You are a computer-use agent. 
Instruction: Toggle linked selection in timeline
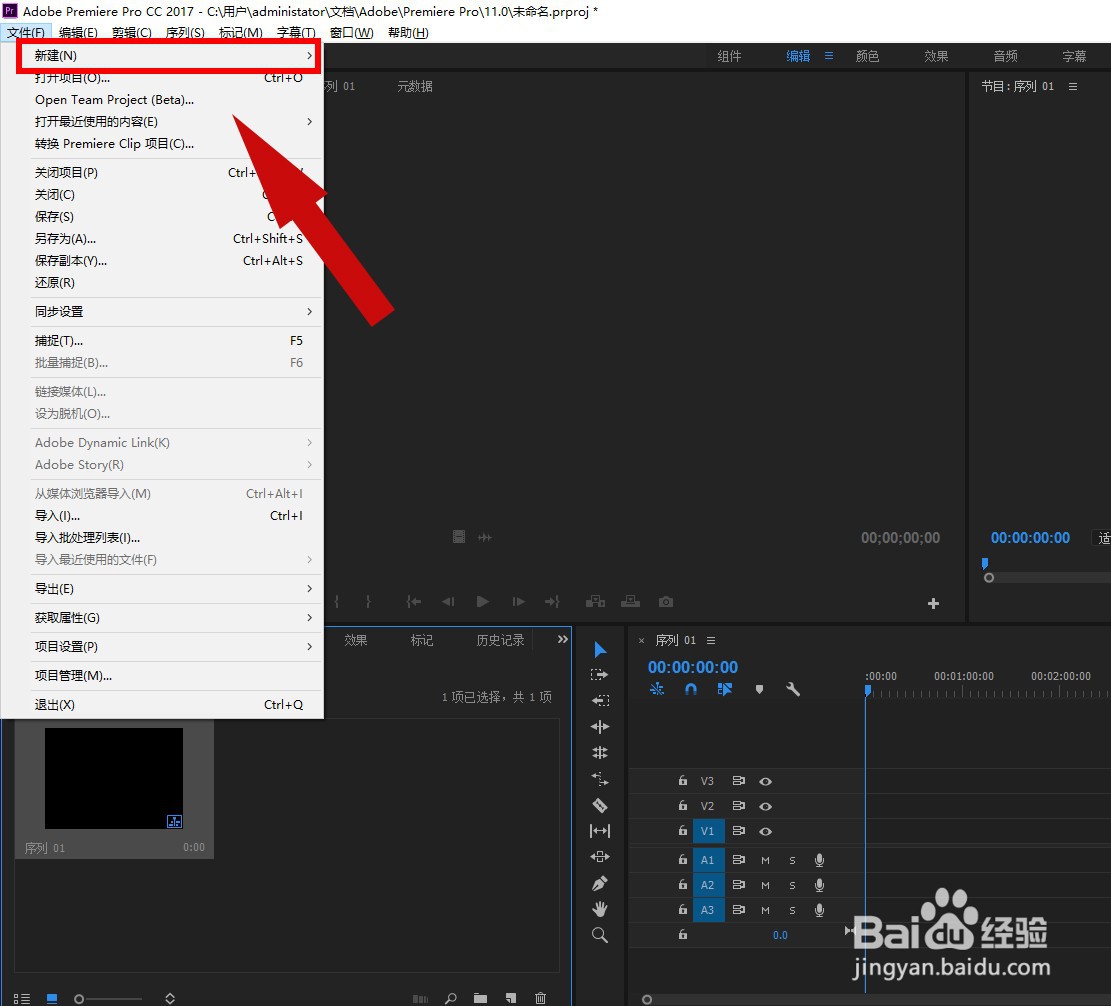pos(724,689)
